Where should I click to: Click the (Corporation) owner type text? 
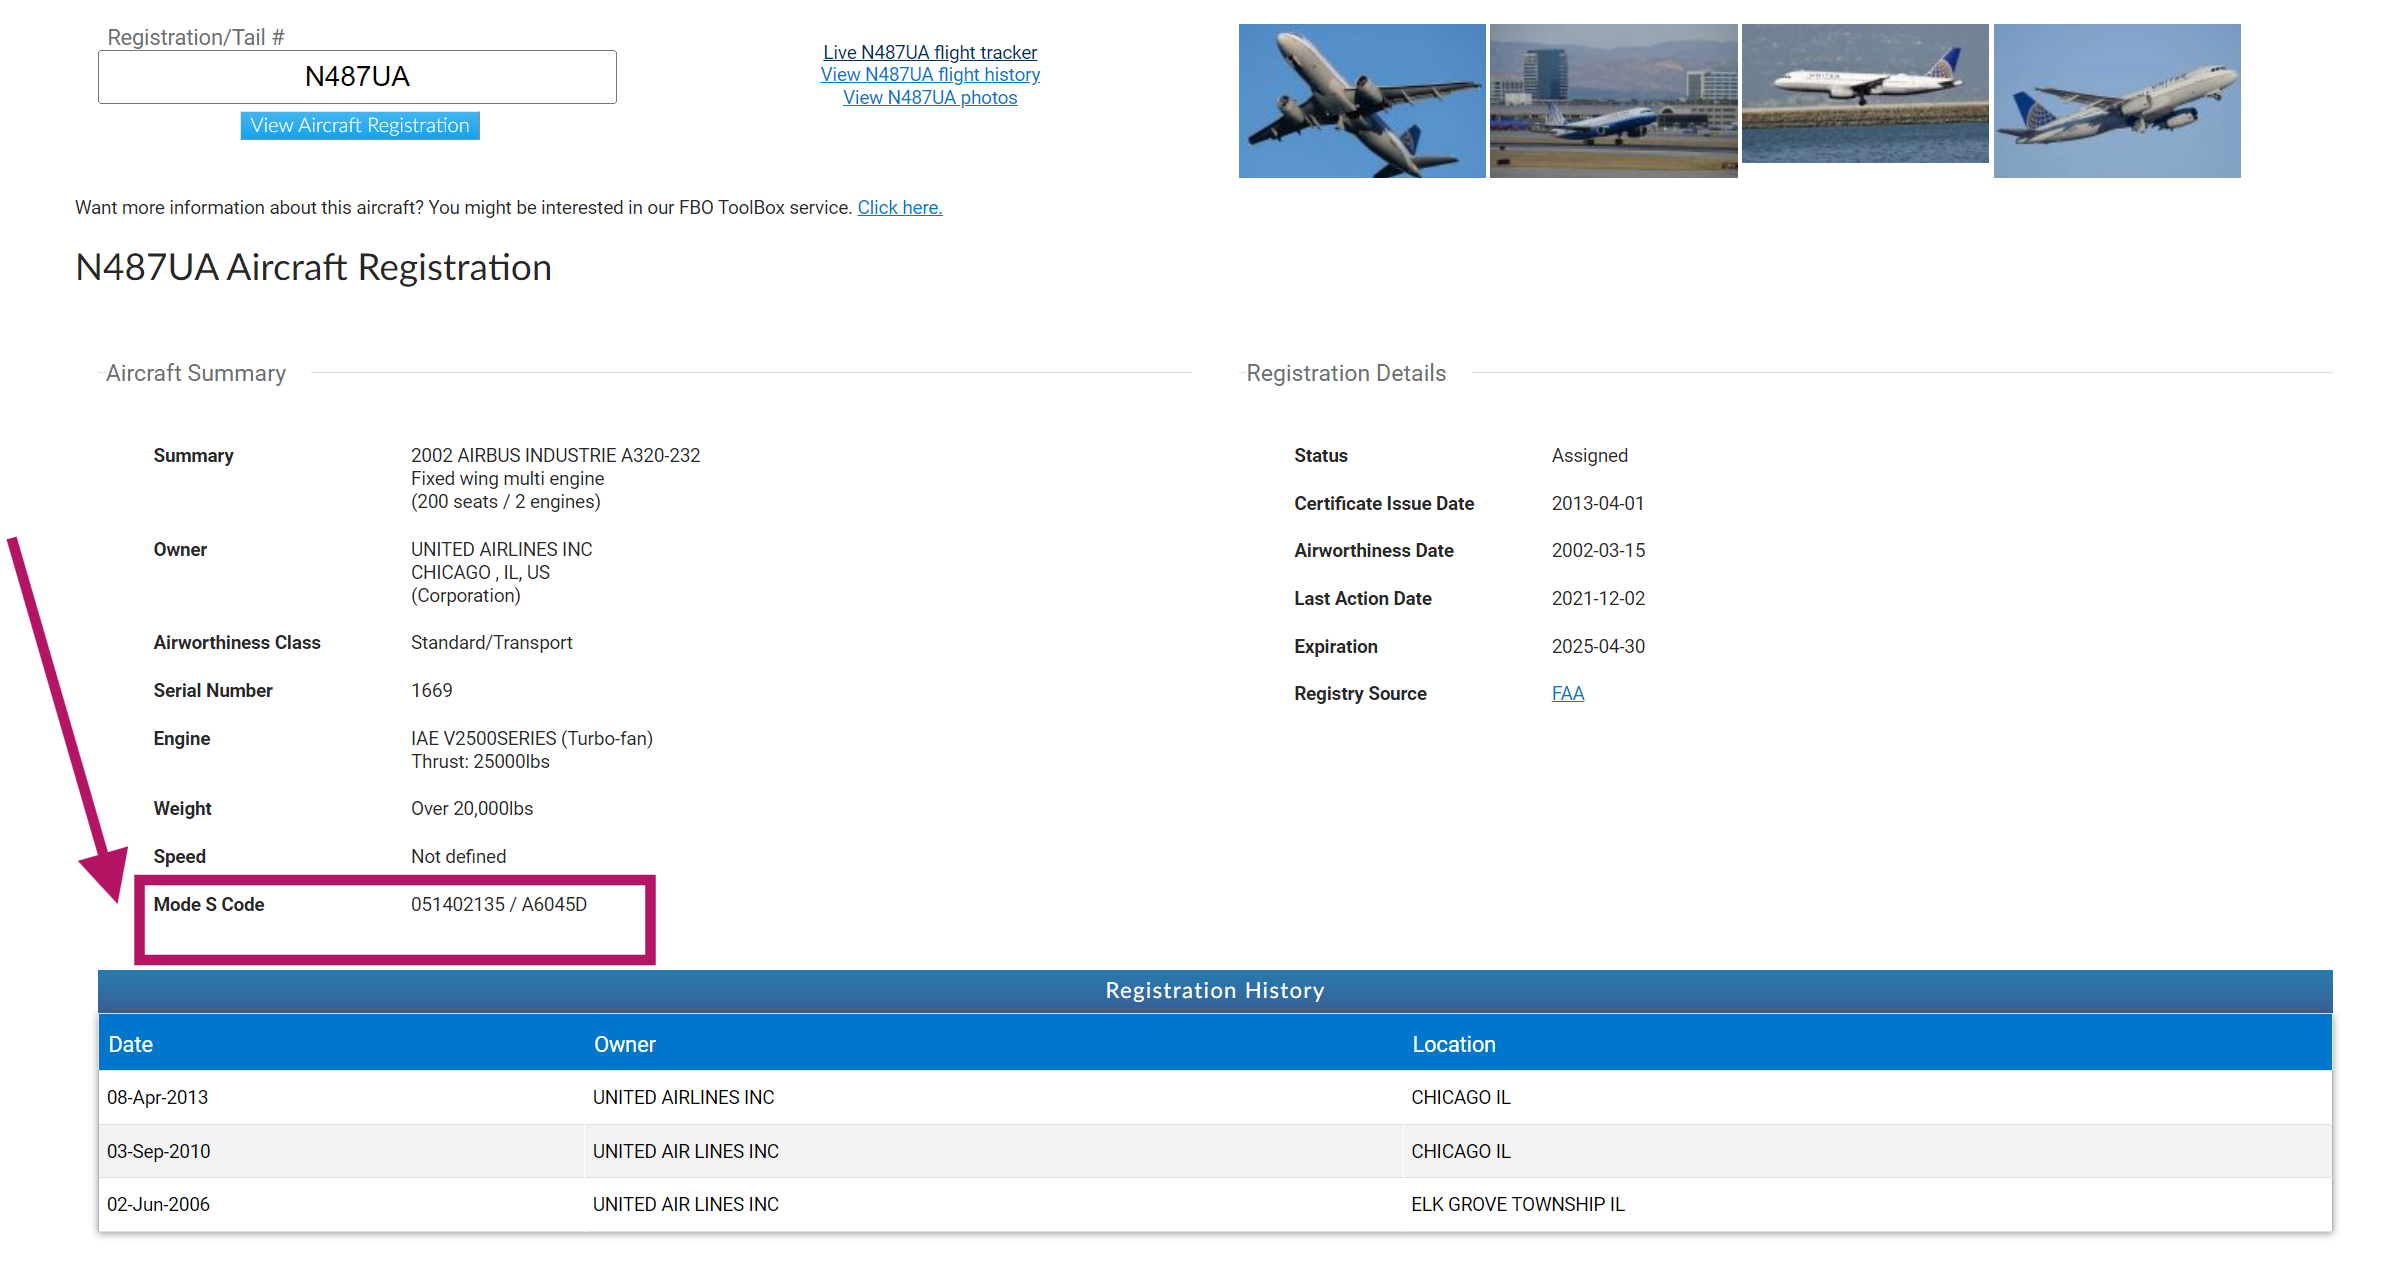[466, 596]
